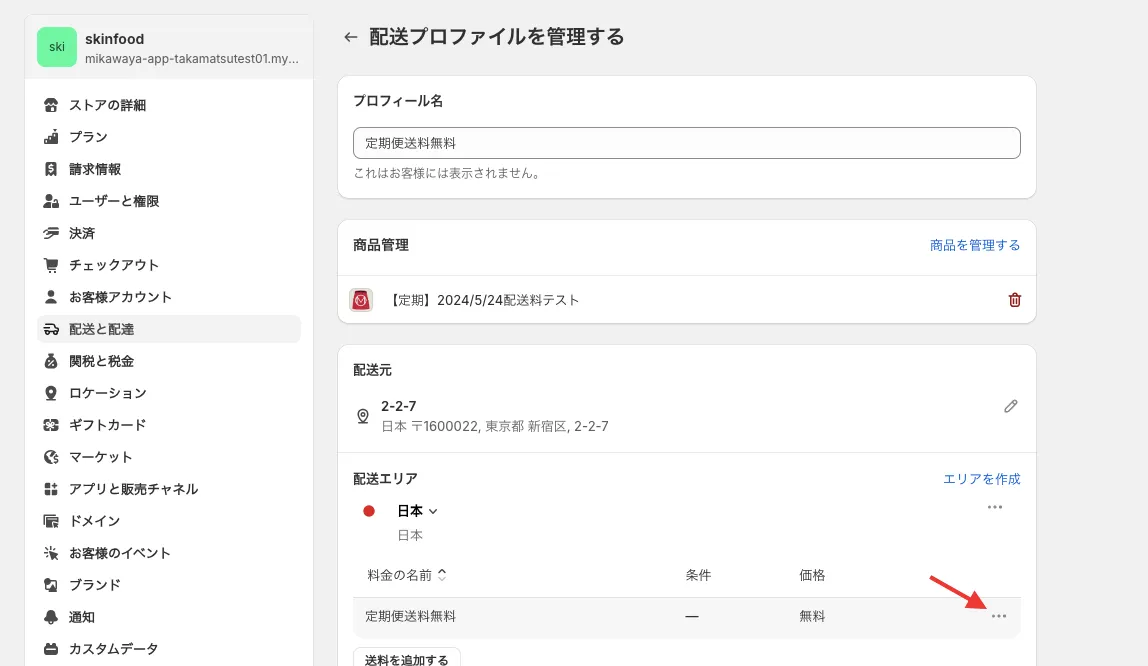
Task: Click the プロフィール名 text field
Action: (x=686, y=143)
